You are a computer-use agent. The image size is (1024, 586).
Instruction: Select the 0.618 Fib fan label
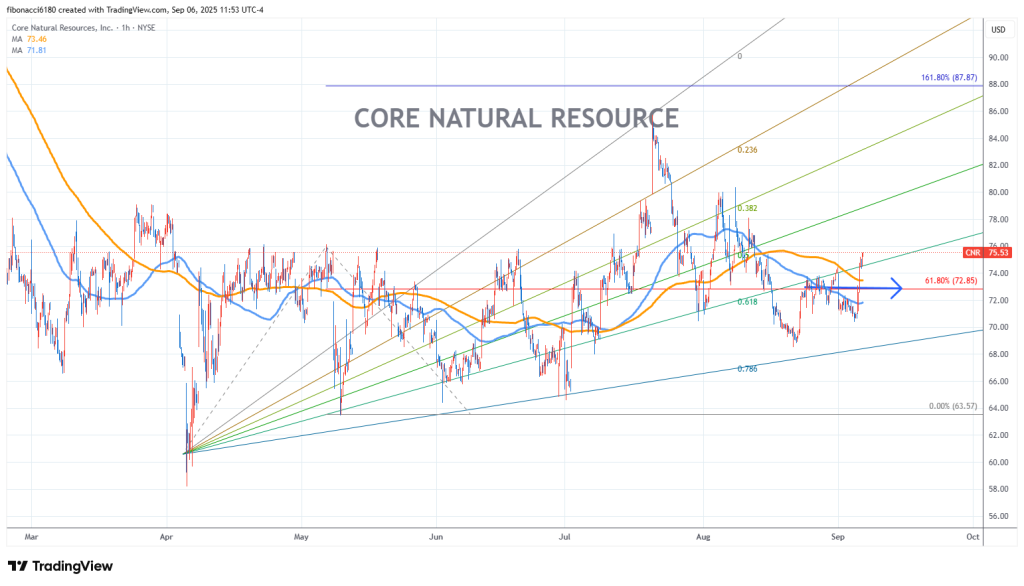746,301
